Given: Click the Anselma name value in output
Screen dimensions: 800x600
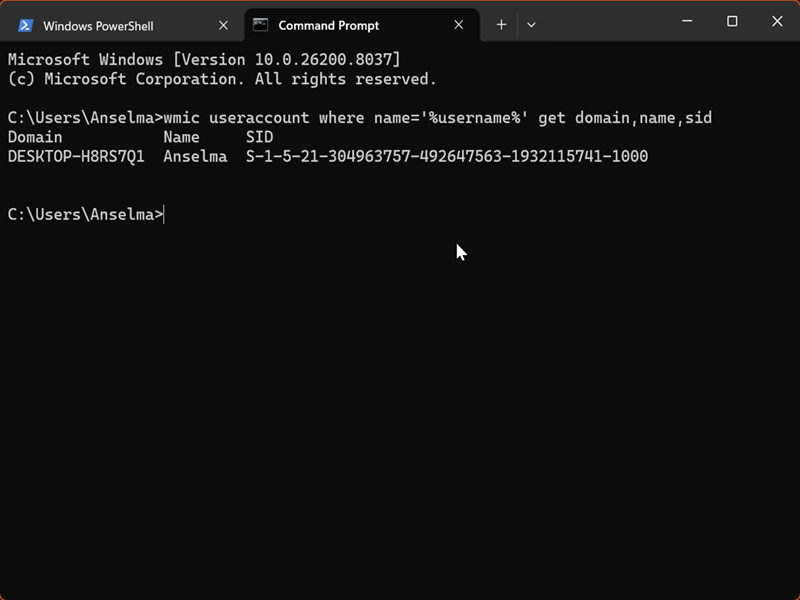Looking at the screenshot, I should point(195,156).
